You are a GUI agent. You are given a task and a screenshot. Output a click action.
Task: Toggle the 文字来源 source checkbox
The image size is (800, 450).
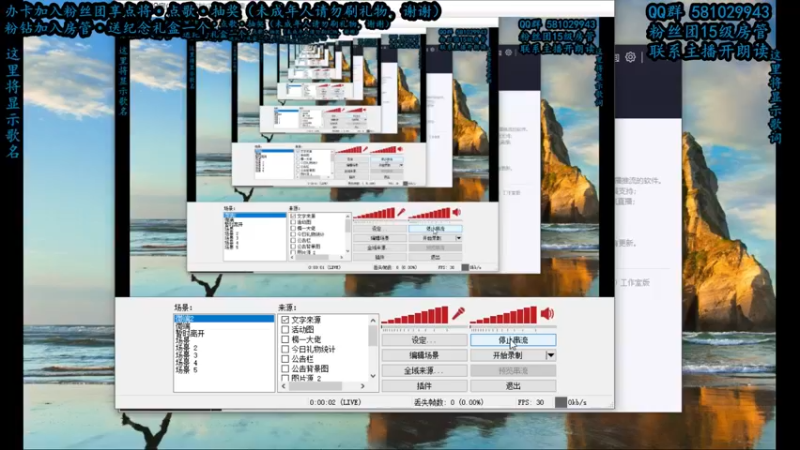pyautogui.click(x=285, y=320)
